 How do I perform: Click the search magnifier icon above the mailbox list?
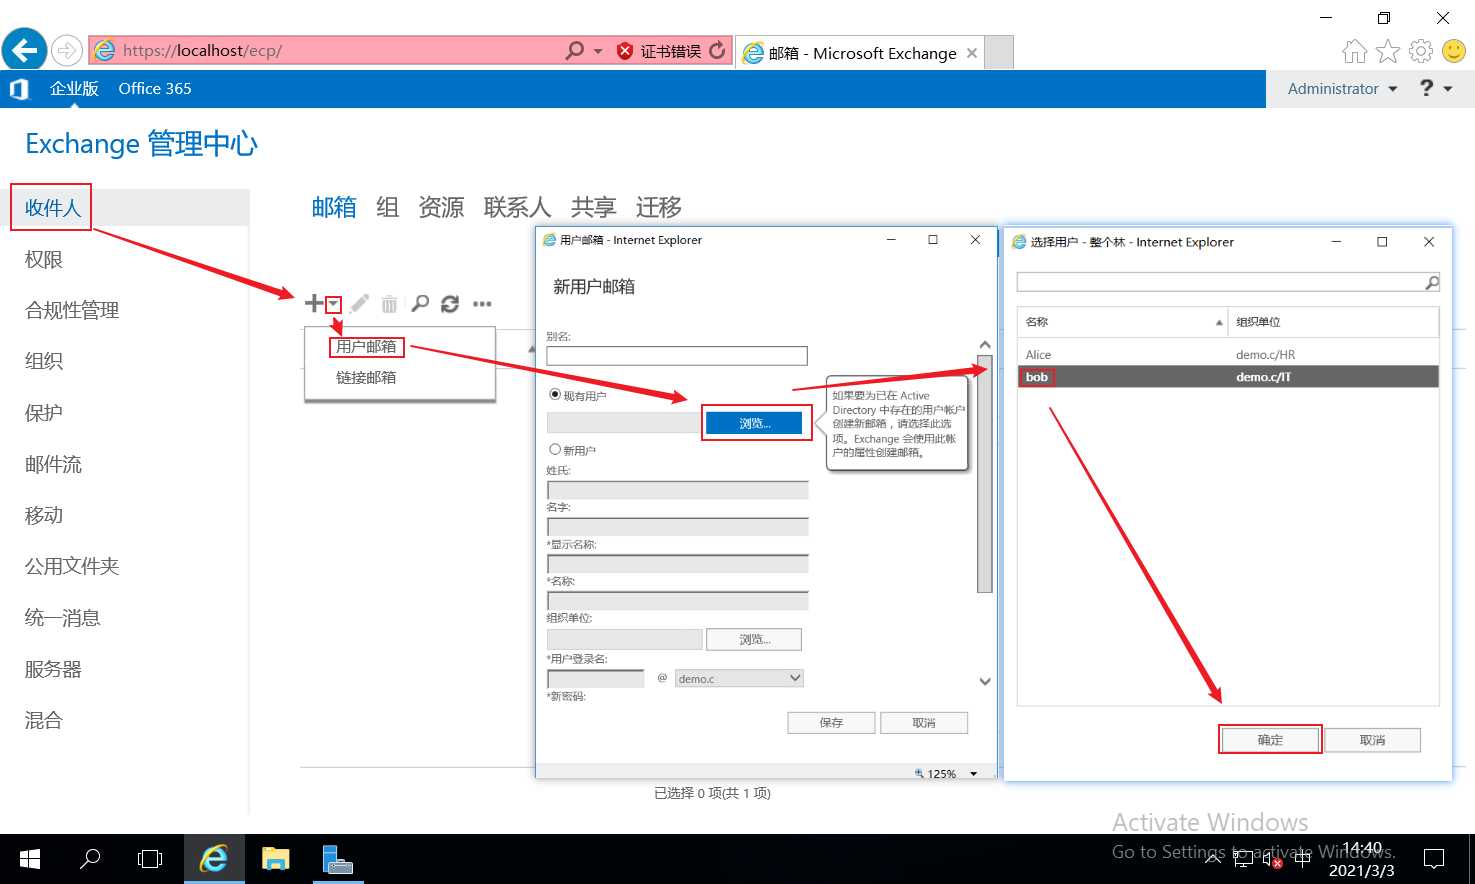420,303
